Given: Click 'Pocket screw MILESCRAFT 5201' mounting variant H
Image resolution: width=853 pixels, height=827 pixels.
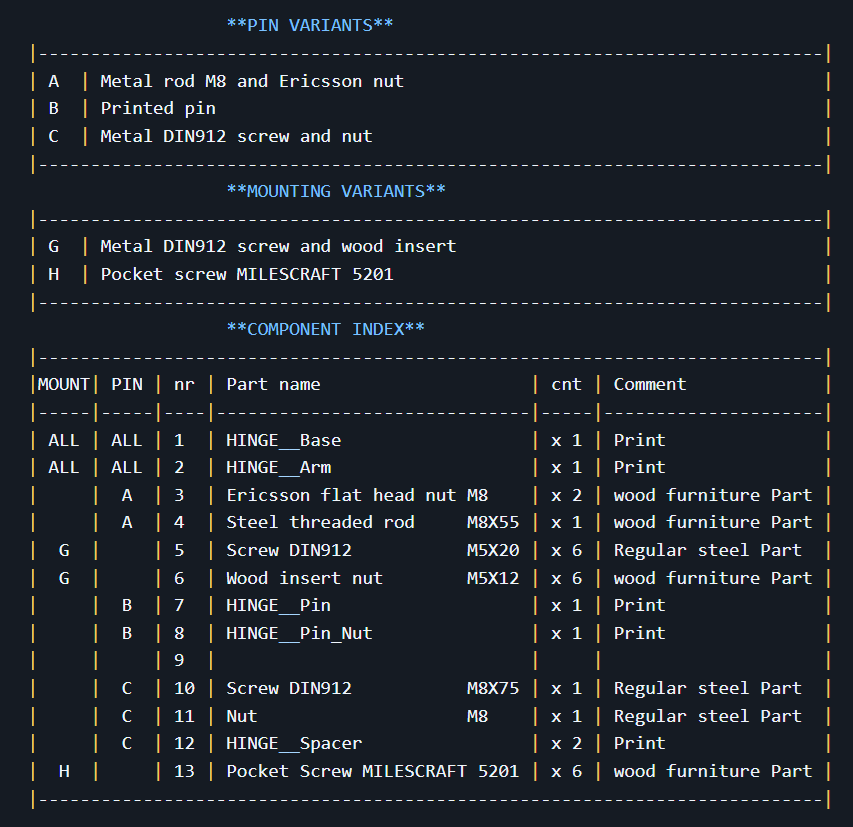Looking at the screenshot, I should pos(247,273).
